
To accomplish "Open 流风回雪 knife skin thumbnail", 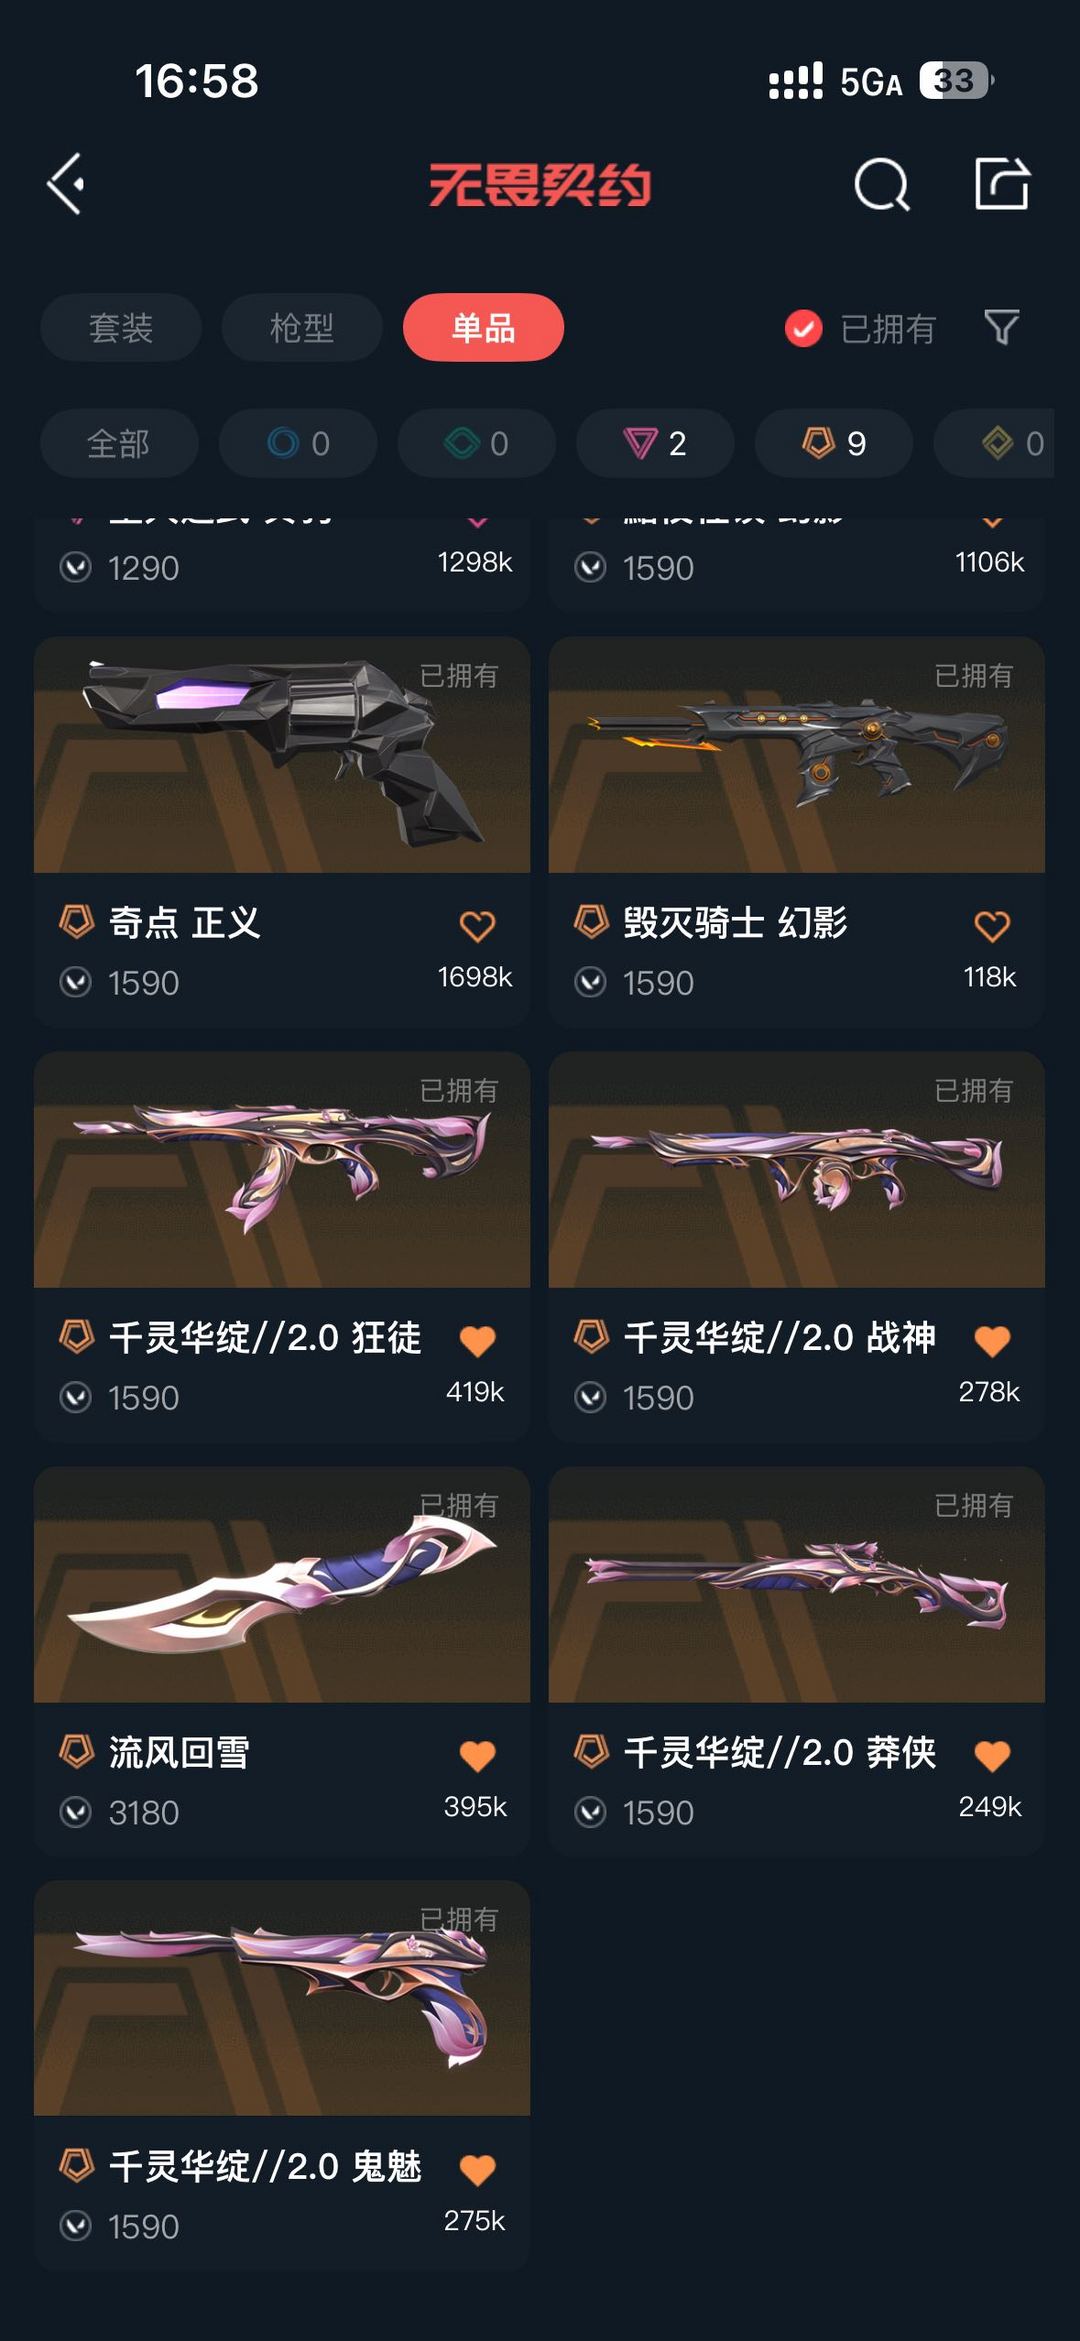I will pyautogui.click(x=282, y=1585).
